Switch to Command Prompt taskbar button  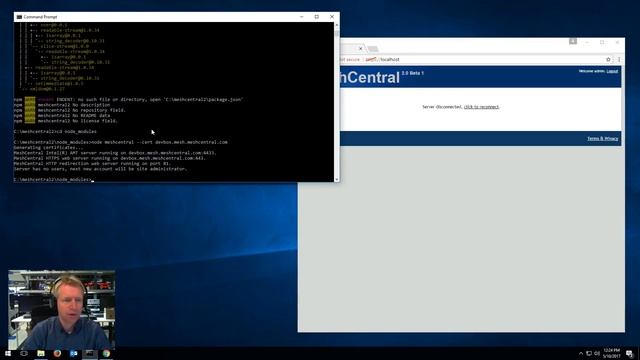90,353
